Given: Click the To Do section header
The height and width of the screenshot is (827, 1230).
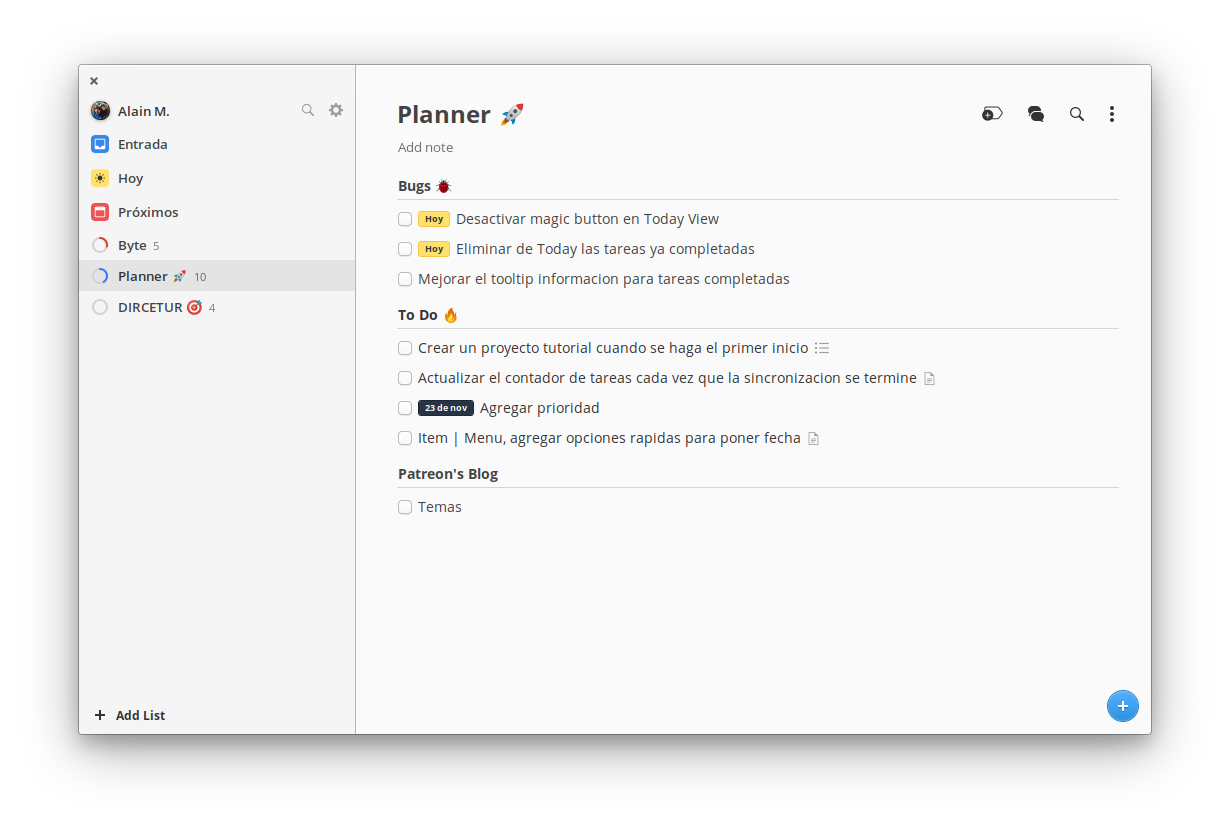Looking at the screenshot, I should (x=428, y=315).
